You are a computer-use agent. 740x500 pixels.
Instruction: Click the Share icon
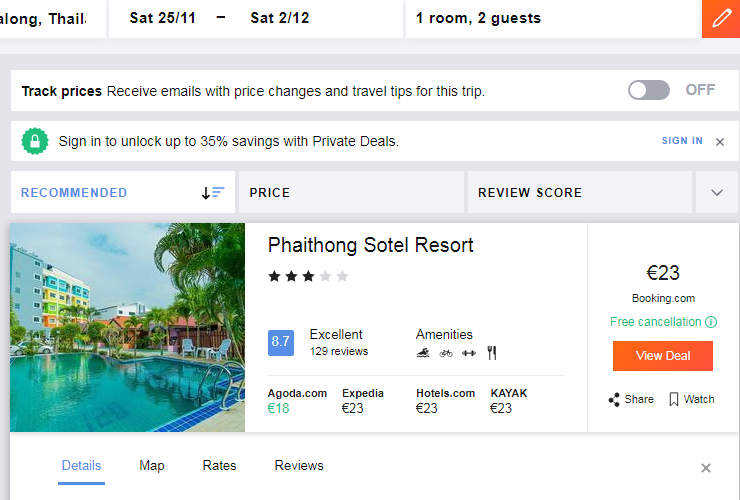click(614, 400)
